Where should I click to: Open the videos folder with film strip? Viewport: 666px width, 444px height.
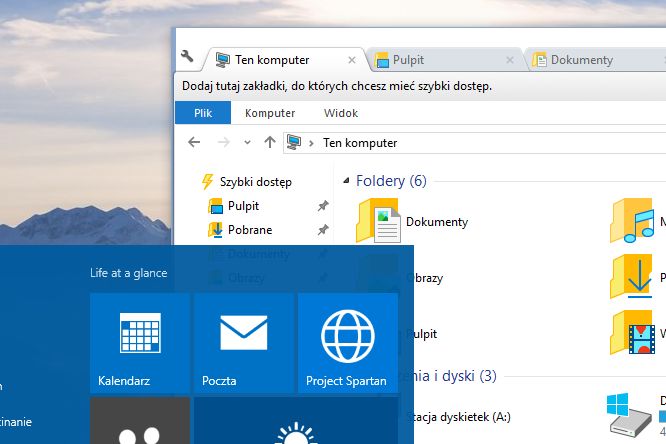point(632,333)
